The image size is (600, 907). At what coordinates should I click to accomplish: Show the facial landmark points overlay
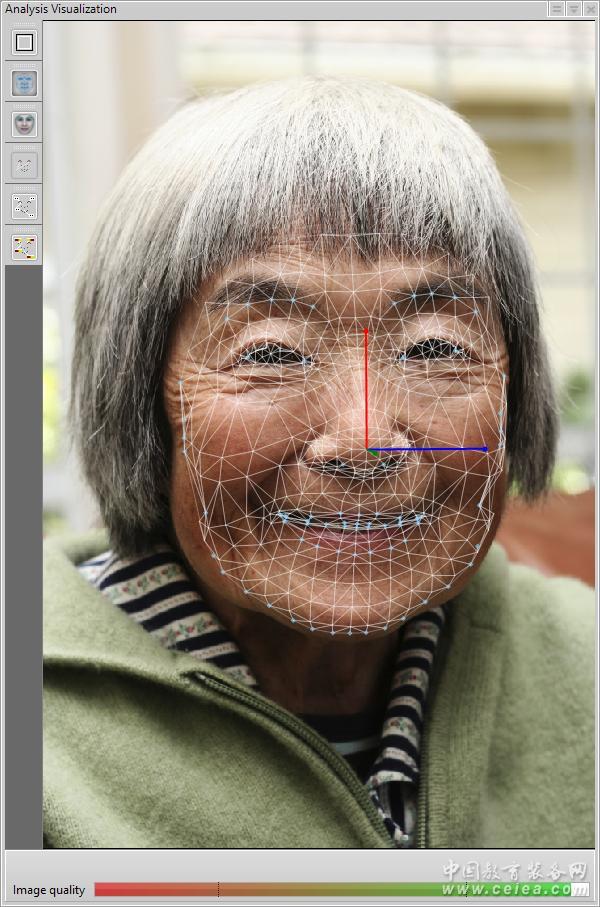click(x=24, y=207)
